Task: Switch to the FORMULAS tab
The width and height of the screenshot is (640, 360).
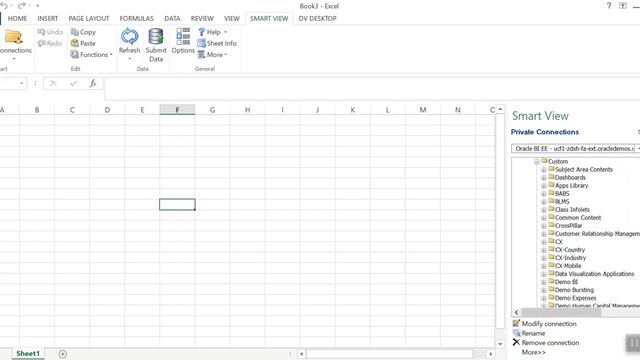Action: click(x=136, y=18)
